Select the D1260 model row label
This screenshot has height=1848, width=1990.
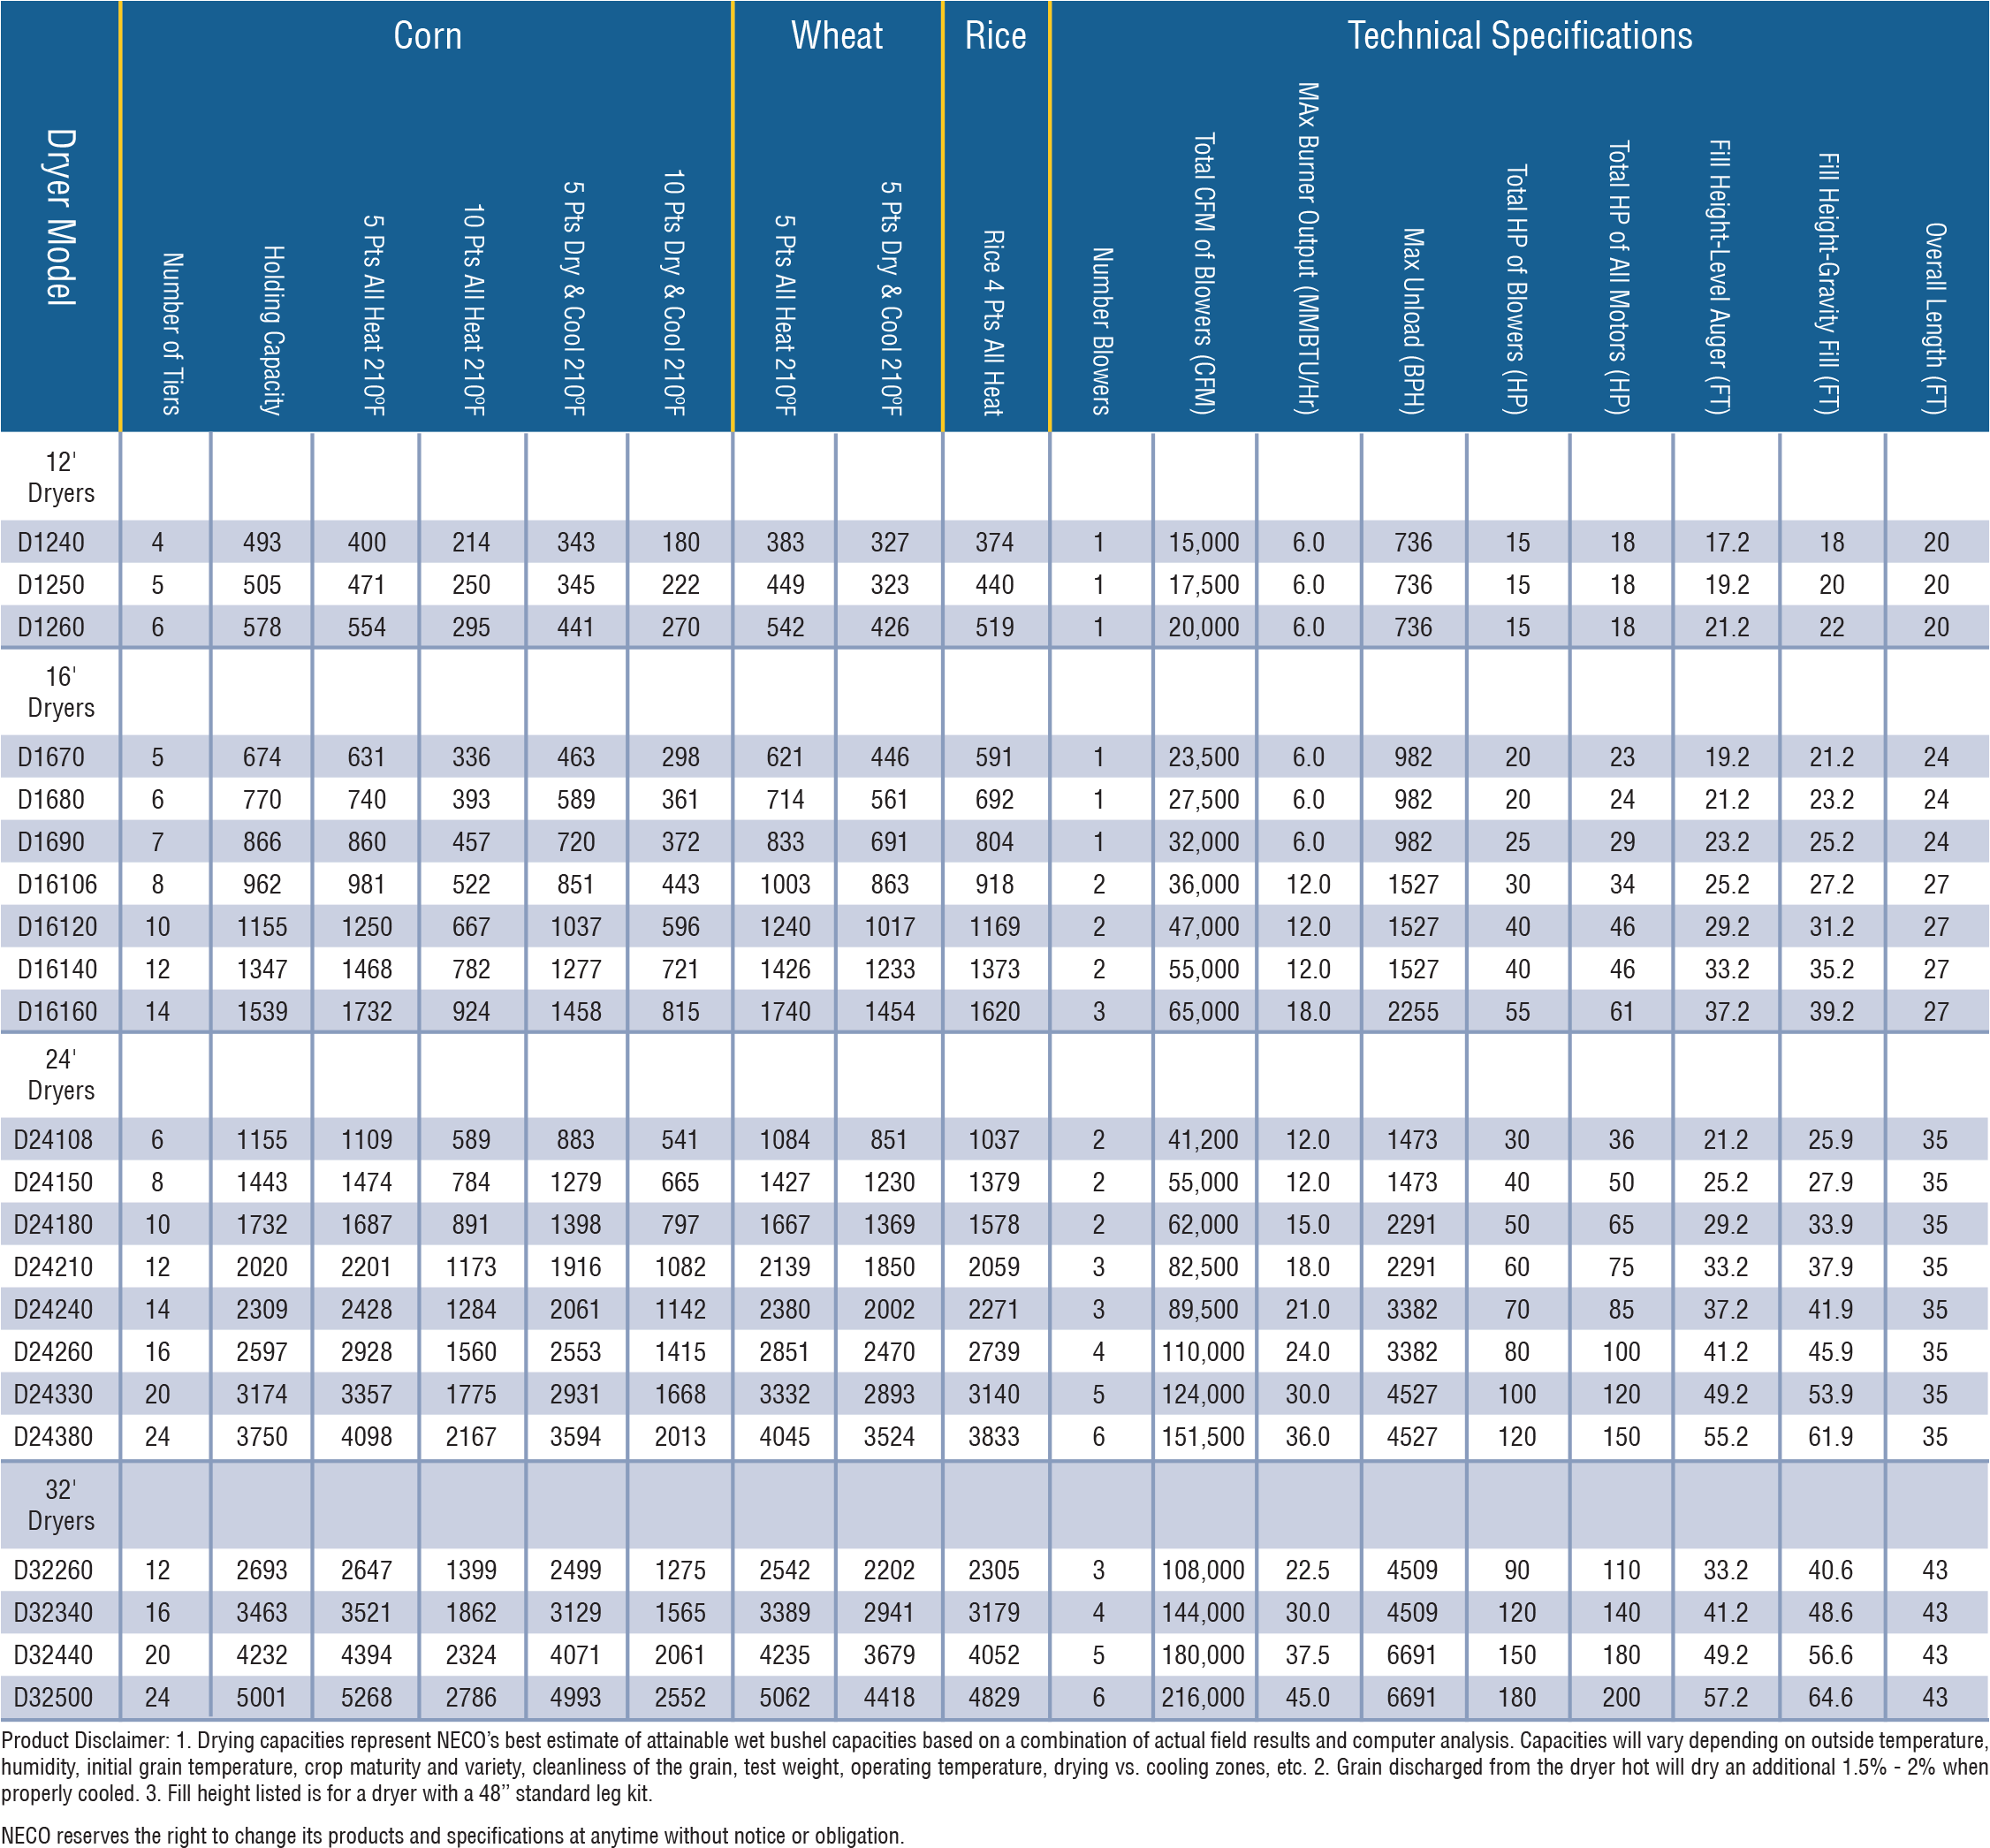[51, 627]
